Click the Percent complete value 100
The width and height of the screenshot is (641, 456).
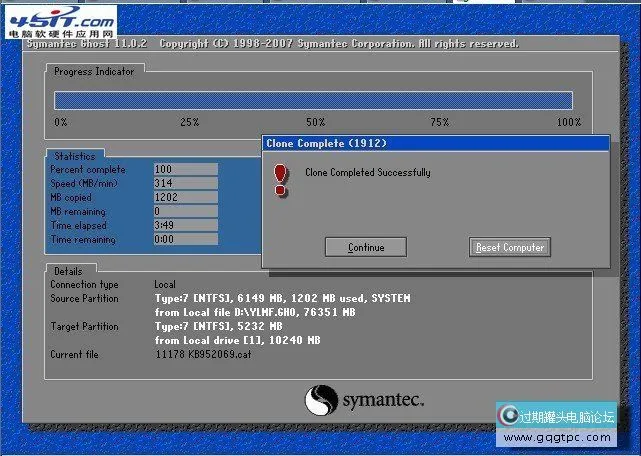(186, 169)
